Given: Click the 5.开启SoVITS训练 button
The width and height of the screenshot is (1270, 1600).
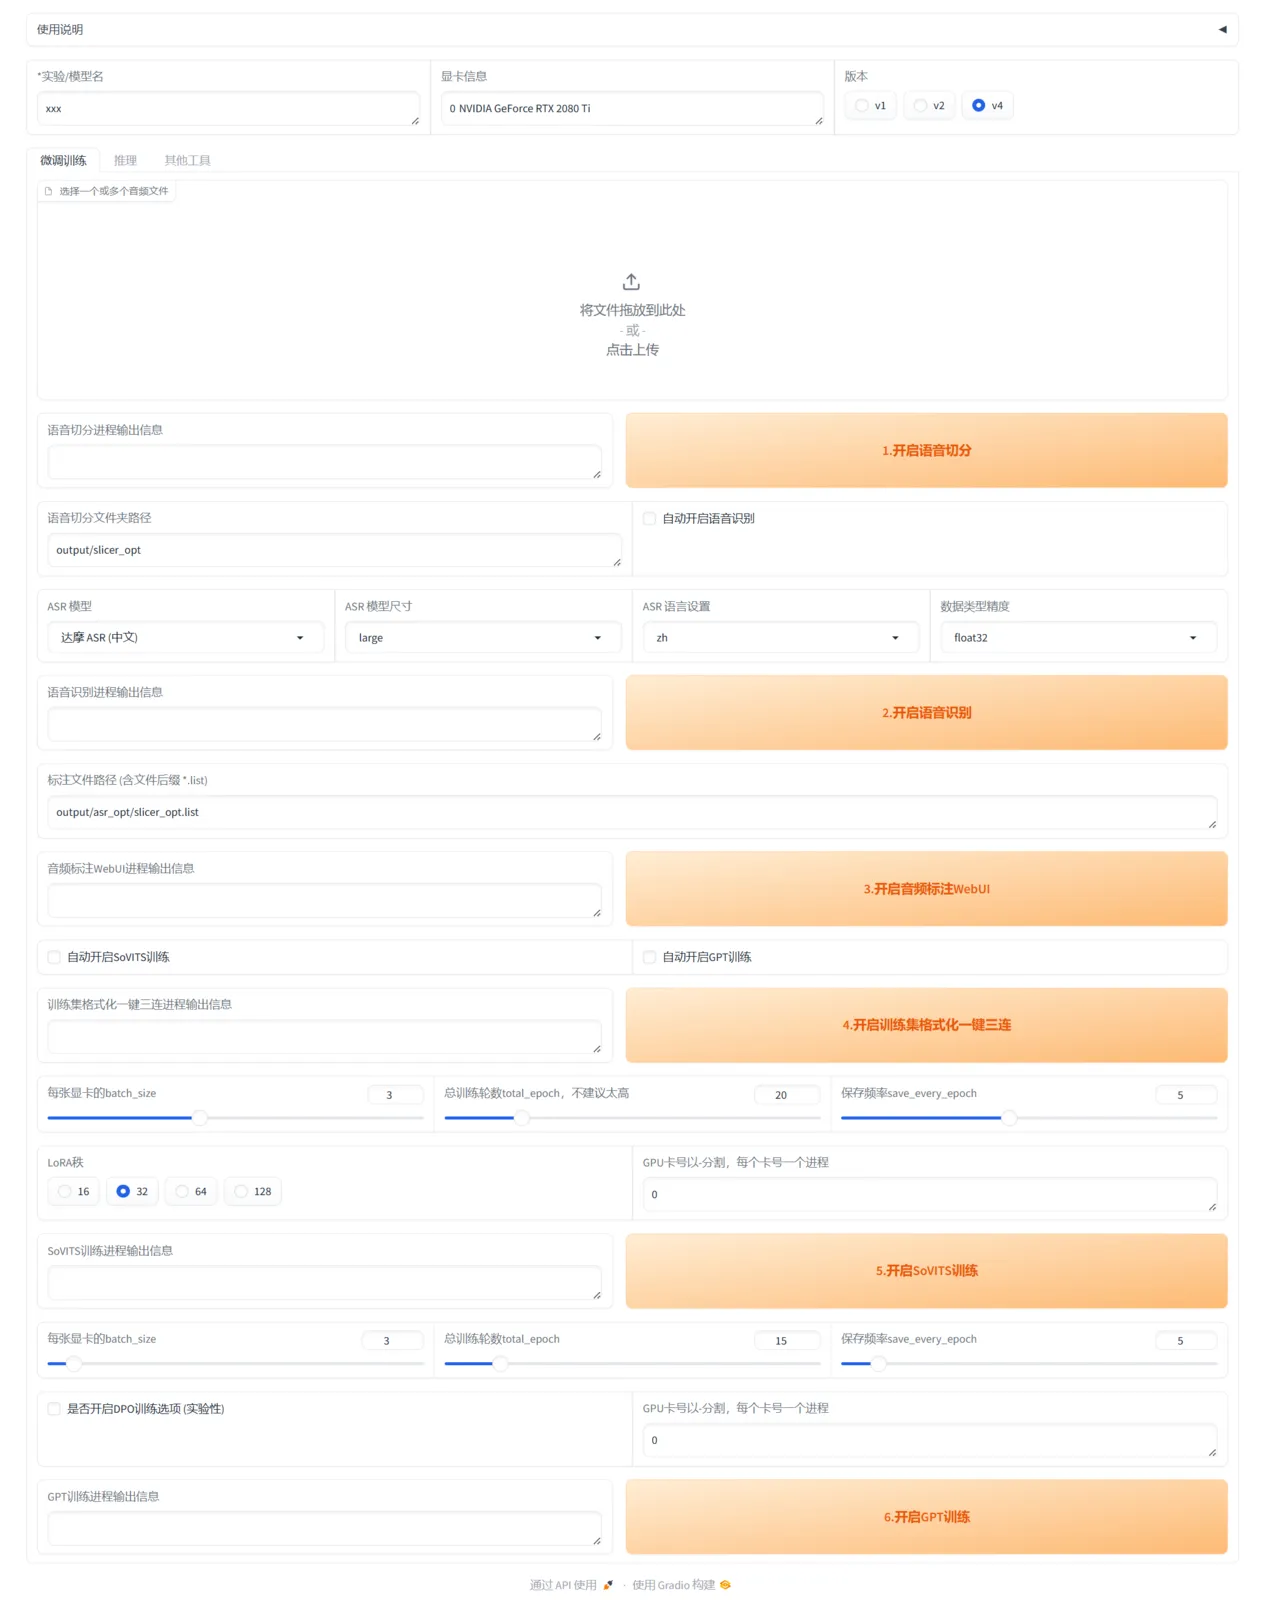Looking at the screenshot, I should tap(926, 1271).
